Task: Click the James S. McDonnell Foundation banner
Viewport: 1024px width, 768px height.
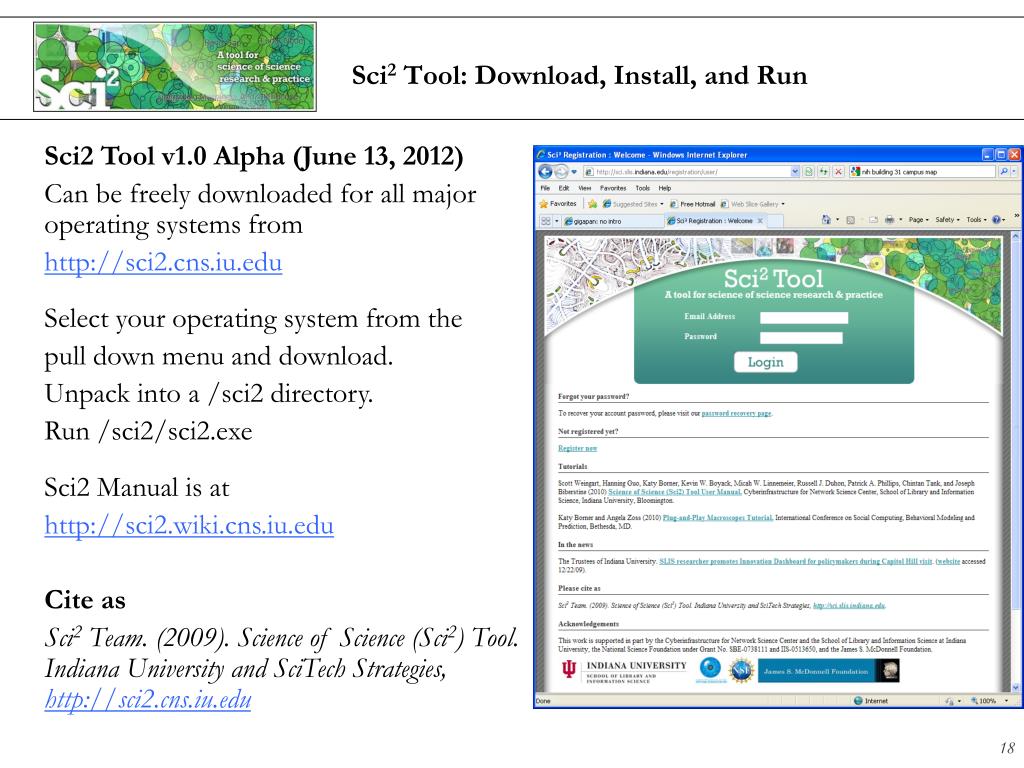Action: click(x=828, y=670)
